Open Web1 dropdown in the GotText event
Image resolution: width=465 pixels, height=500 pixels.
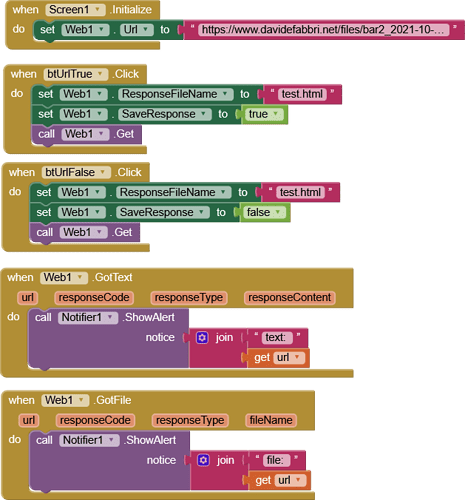click(x=64, y=278)
